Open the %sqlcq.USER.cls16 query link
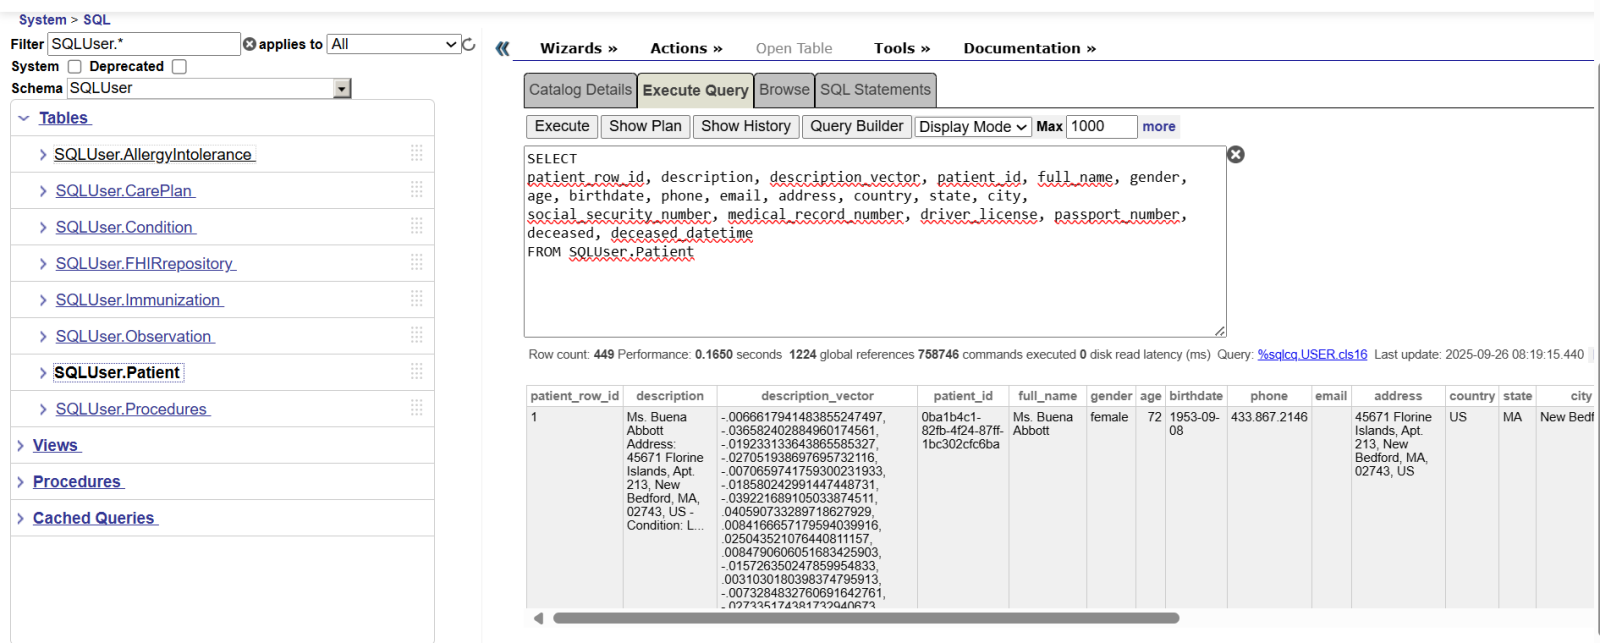Image resolution: width=1600 pixels, height=643 pixels. click(x=1311, y=355)
